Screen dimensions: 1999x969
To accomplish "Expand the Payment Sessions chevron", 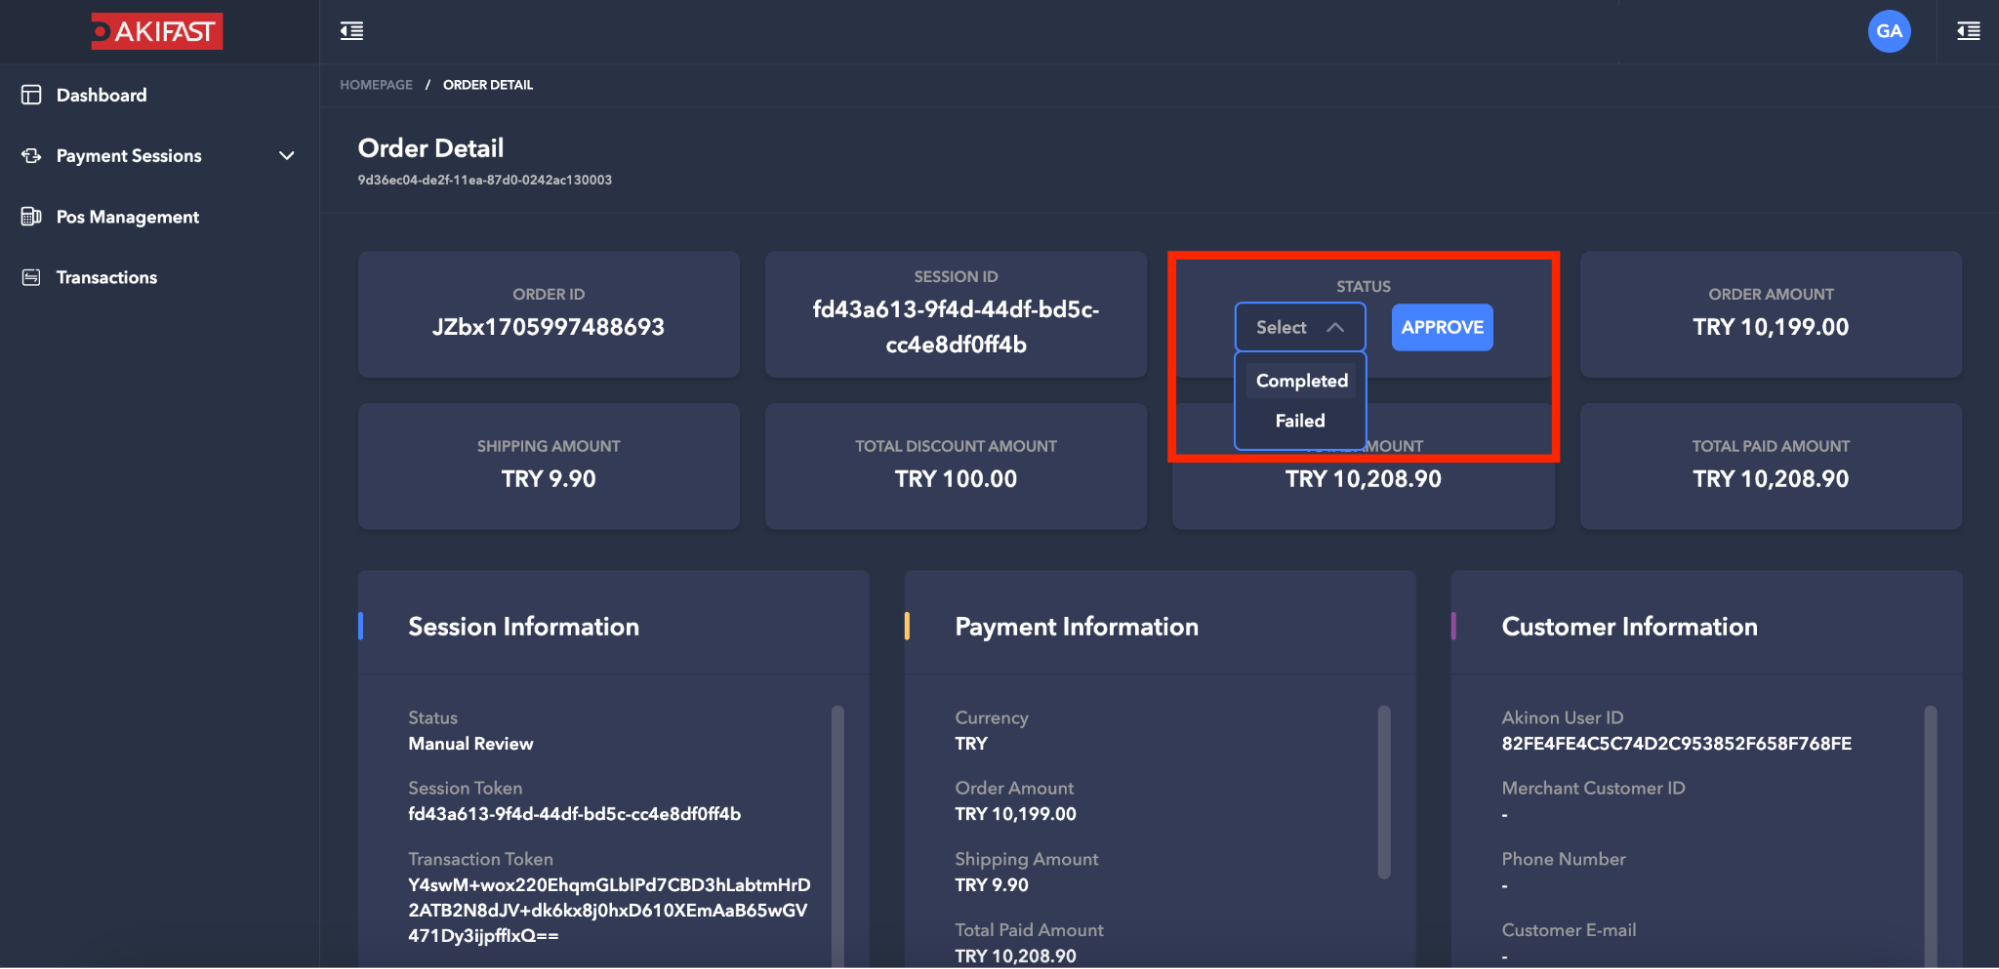I will tap(286, 156).
